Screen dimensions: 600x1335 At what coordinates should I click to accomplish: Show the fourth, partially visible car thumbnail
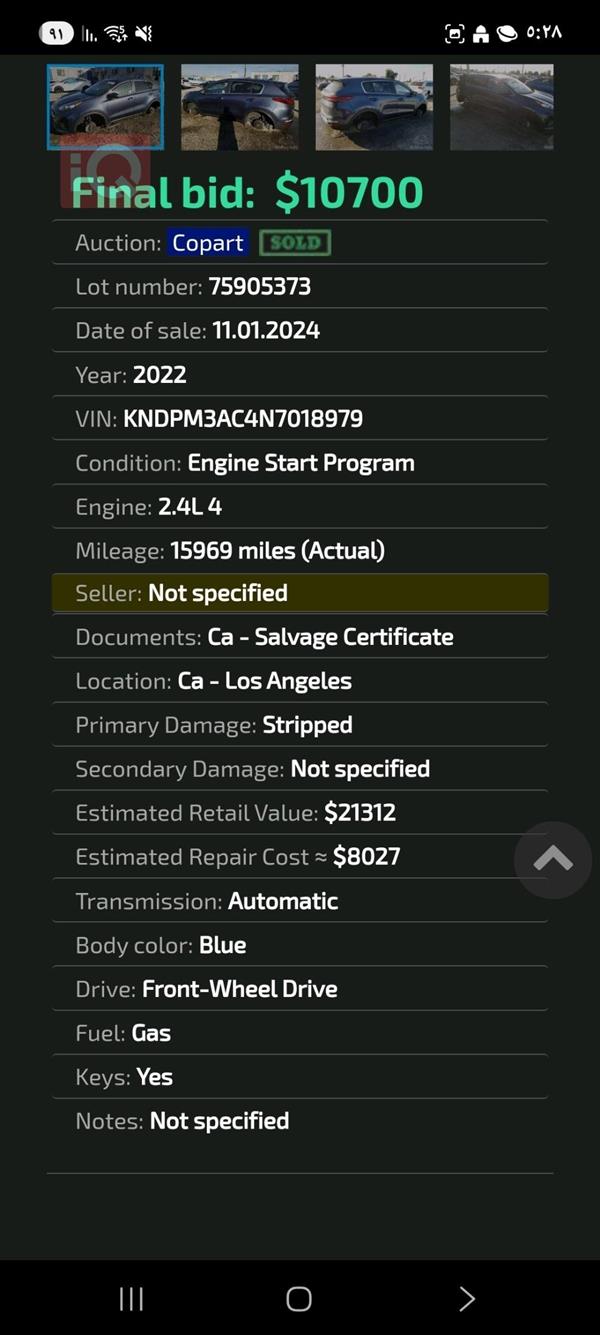point(501,106)
